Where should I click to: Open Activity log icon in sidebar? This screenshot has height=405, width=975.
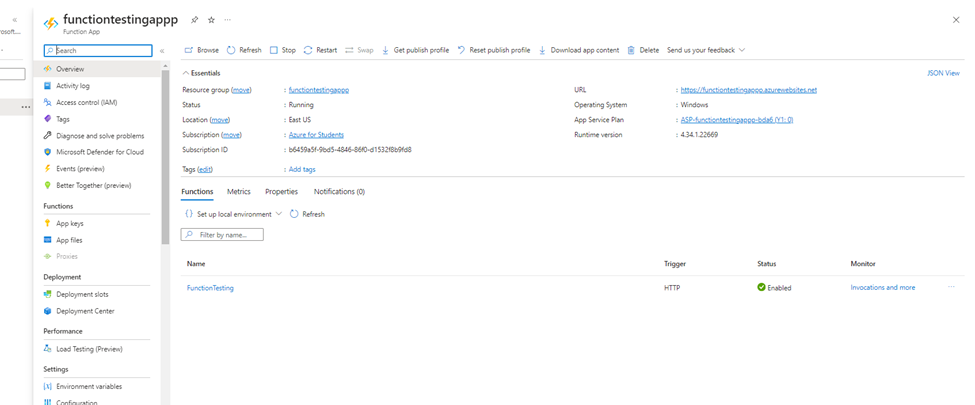pyautogui.click(x=47, y=86)
